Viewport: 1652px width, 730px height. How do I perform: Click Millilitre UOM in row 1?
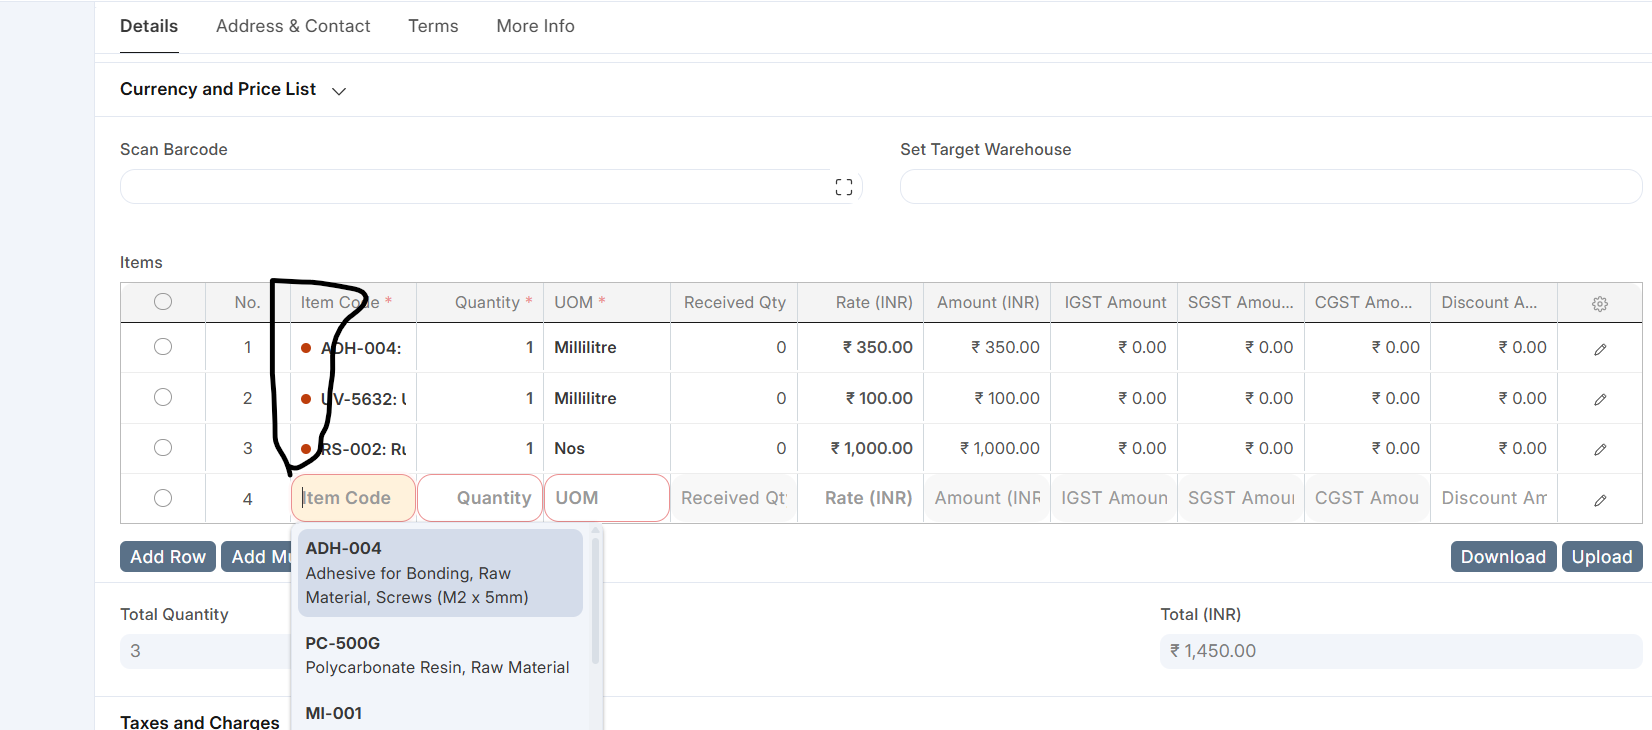[x=607, y=348]
